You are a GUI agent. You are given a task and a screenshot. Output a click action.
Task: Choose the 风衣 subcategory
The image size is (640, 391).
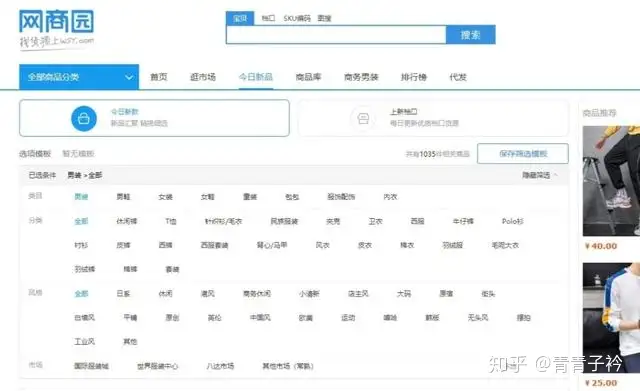pyautogui.click(x=322, y=245)
